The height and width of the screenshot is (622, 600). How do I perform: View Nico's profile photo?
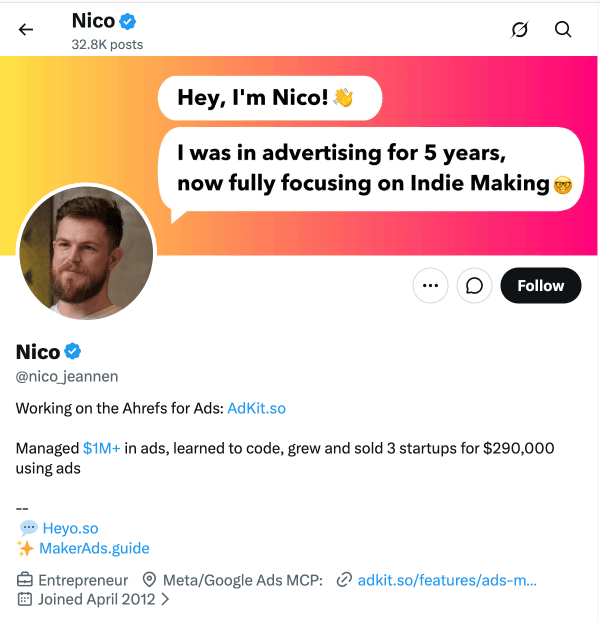[86, 253]
